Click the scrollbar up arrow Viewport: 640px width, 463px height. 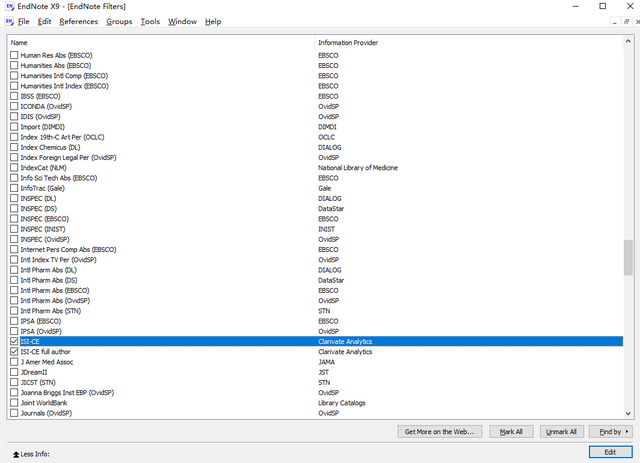628,41
